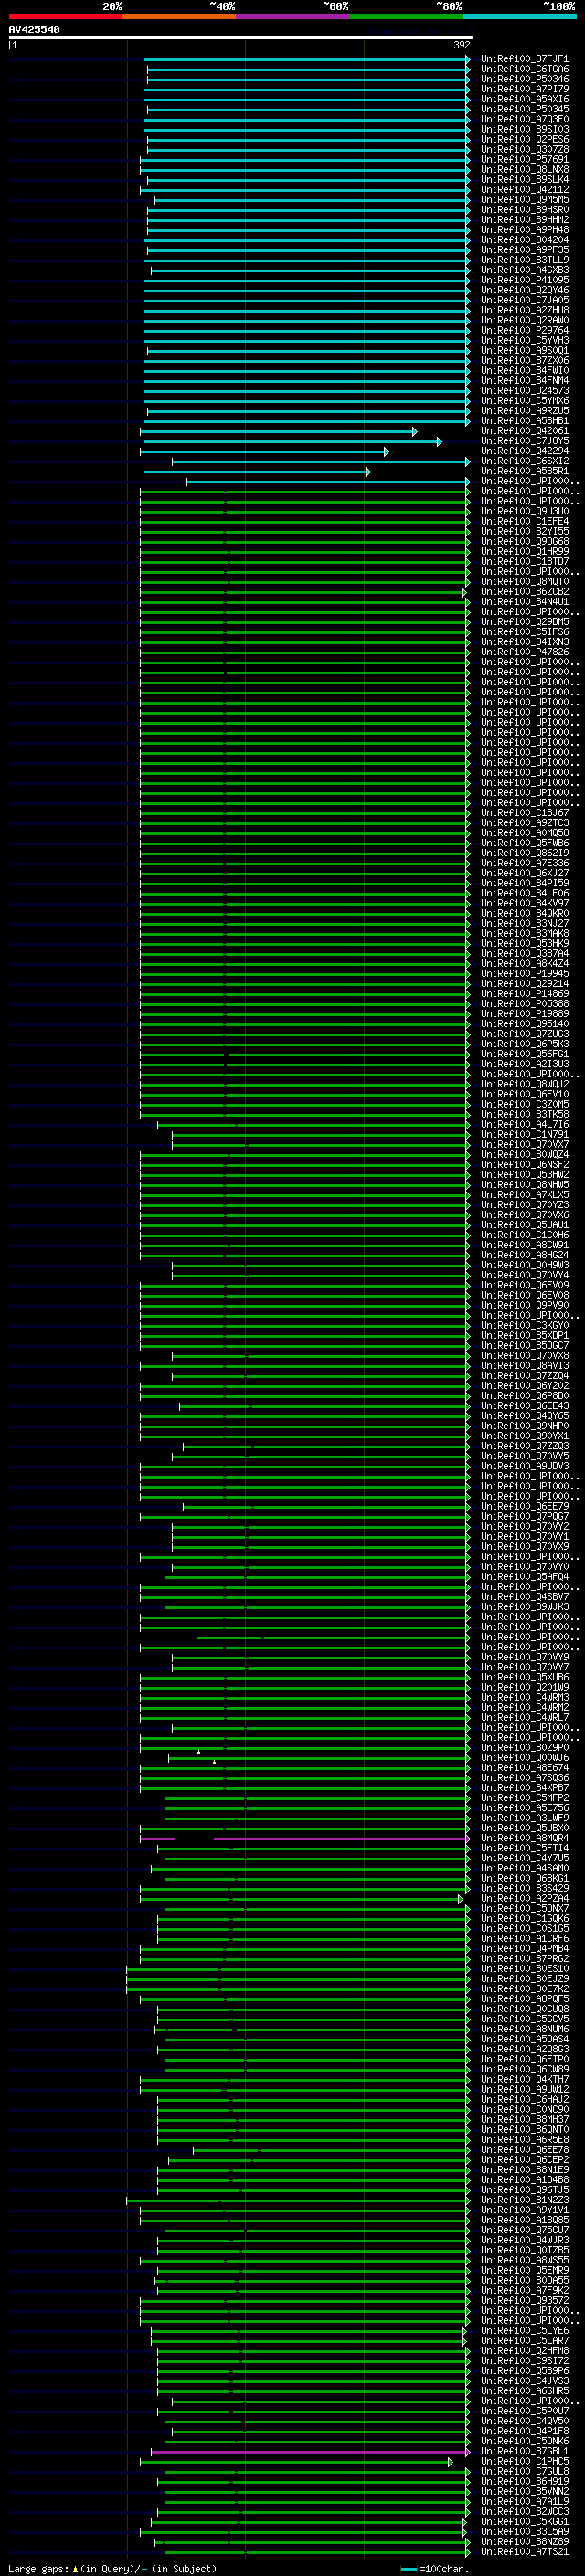585x2576 pixels.
Task: Click hit label UniRef100_B3TLL9
Action: (x=524, y=260)
